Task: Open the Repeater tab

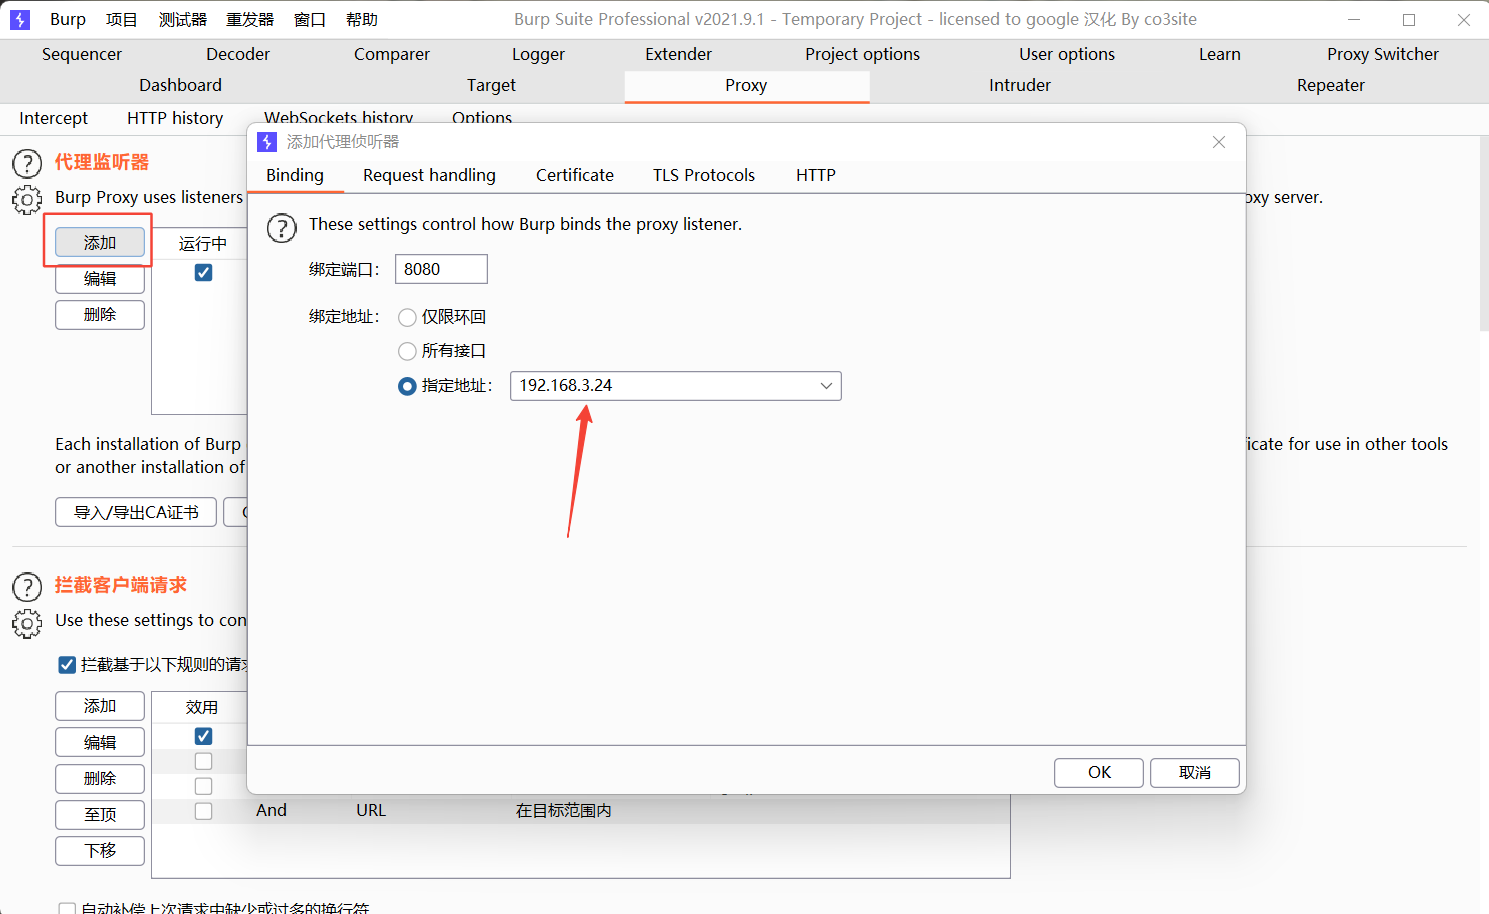Action: point(1330,85)
